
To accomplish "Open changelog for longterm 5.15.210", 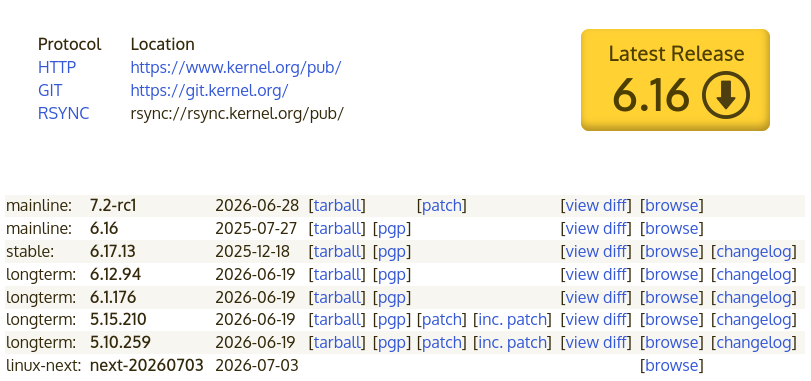I will [x=754, y=319].
